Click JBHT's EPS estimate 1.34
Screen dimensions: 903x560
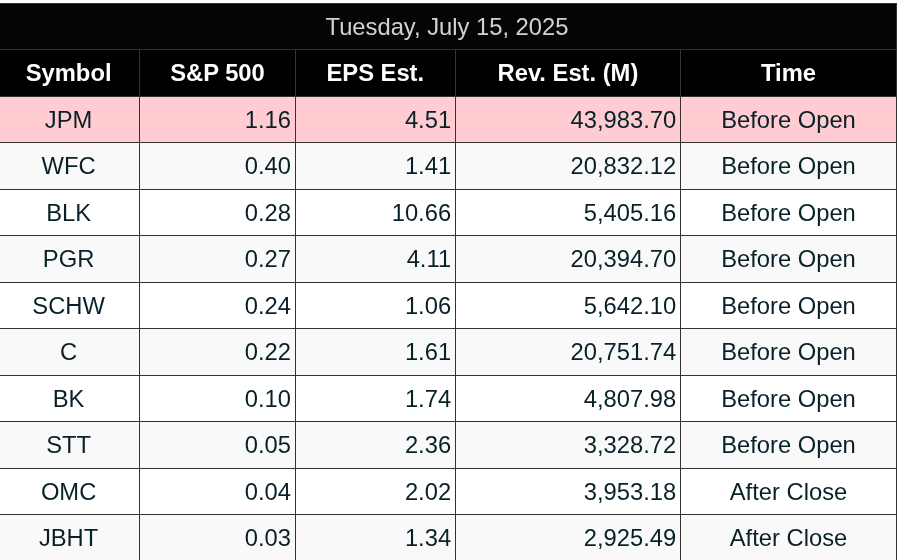coord(428,538)
